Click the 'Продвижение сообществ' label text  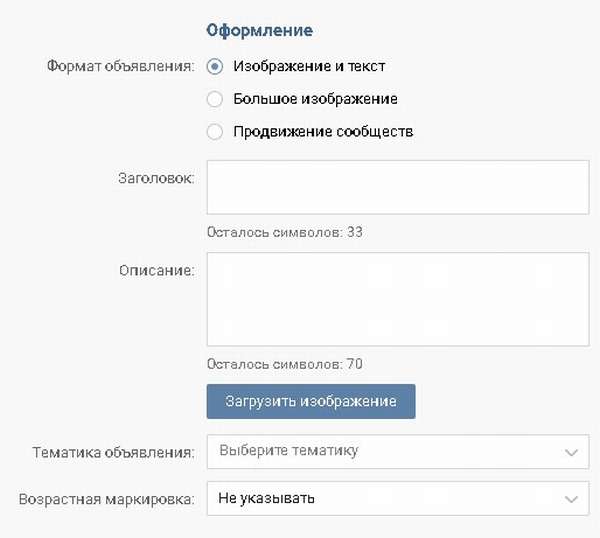click(323, 131)
